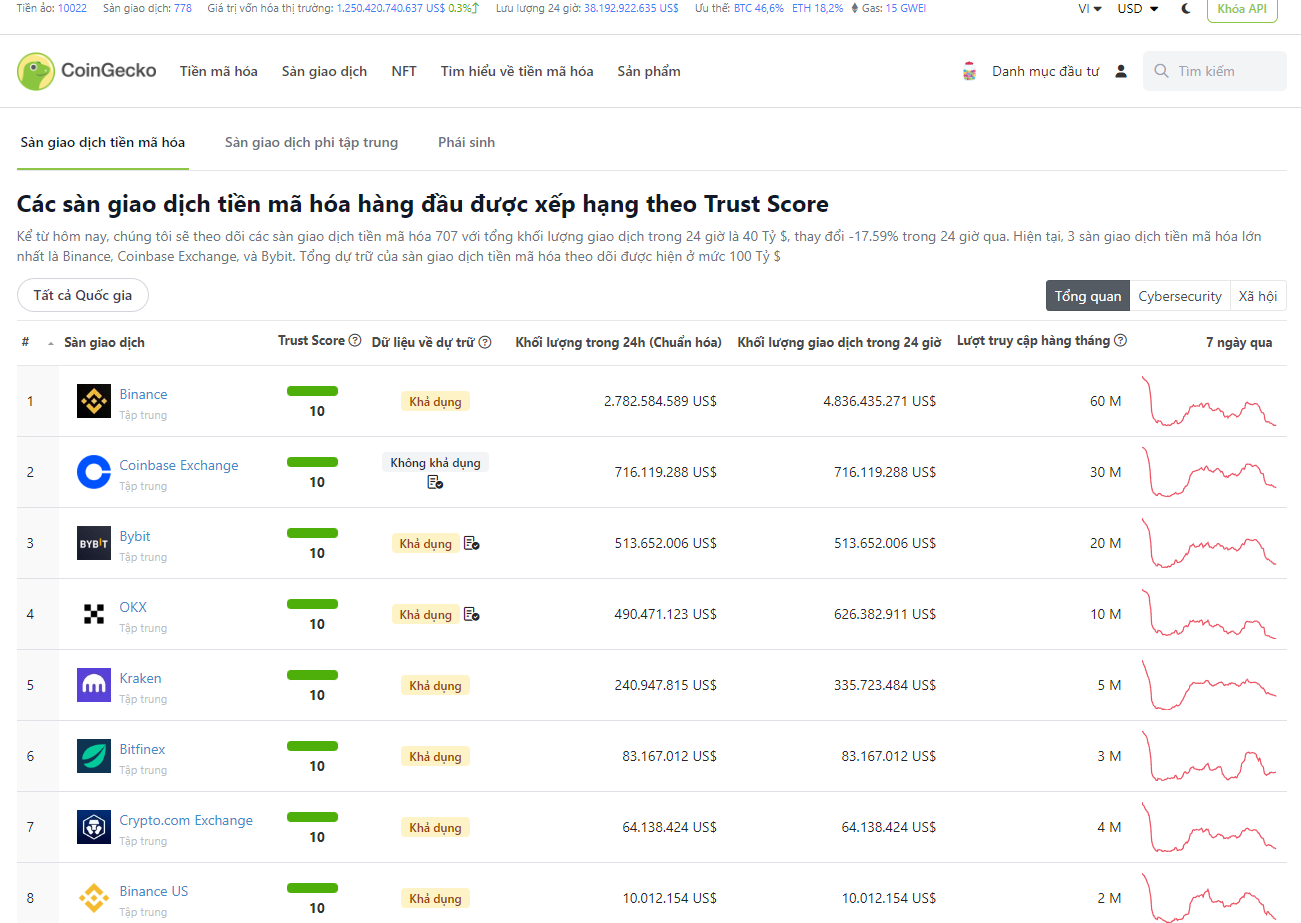Open Tất cả Quốc gia filter
This screenshot has width=1301, height=923.
[83, 296]
